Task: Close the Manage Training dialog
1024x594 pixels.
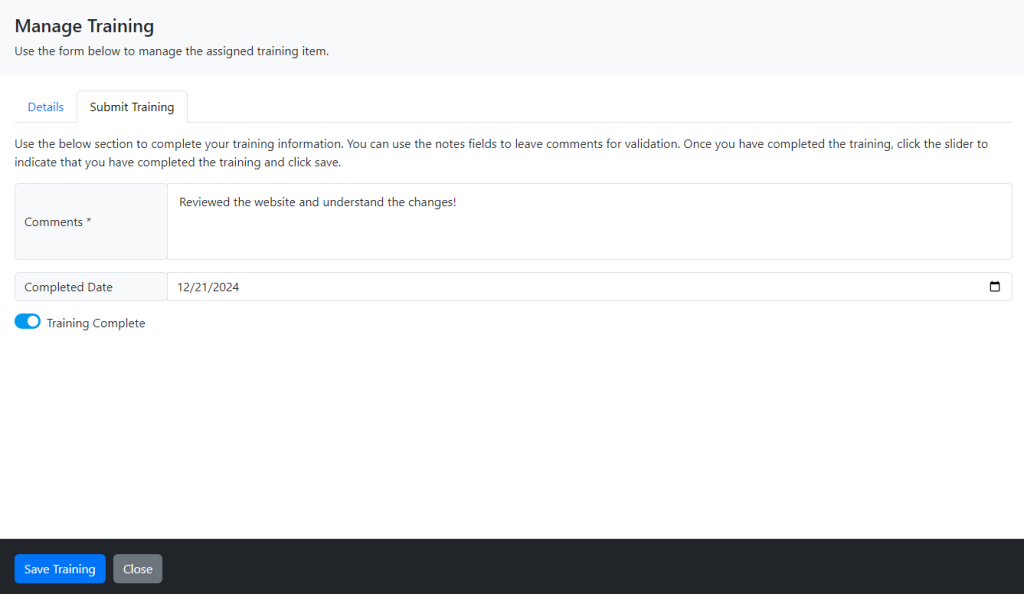Action: click(x=138, y=569)
